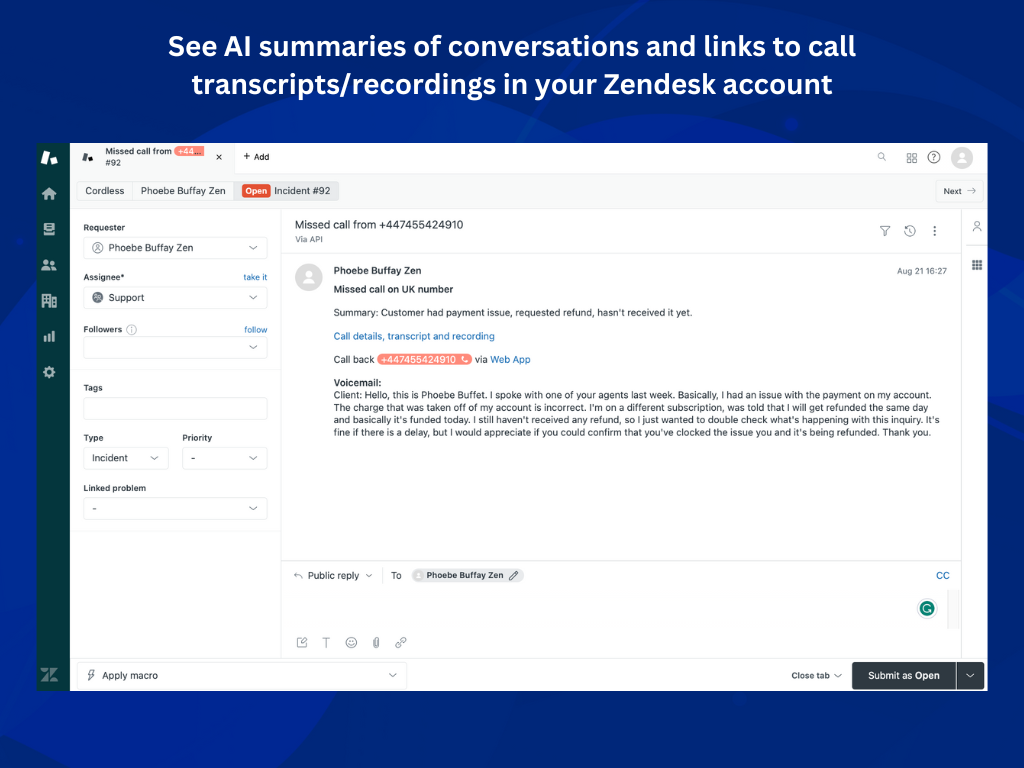The image size is (1024, 768).
Task: Click the Aug 21 16:27 timestamp
Action: (x=921, y=271)
